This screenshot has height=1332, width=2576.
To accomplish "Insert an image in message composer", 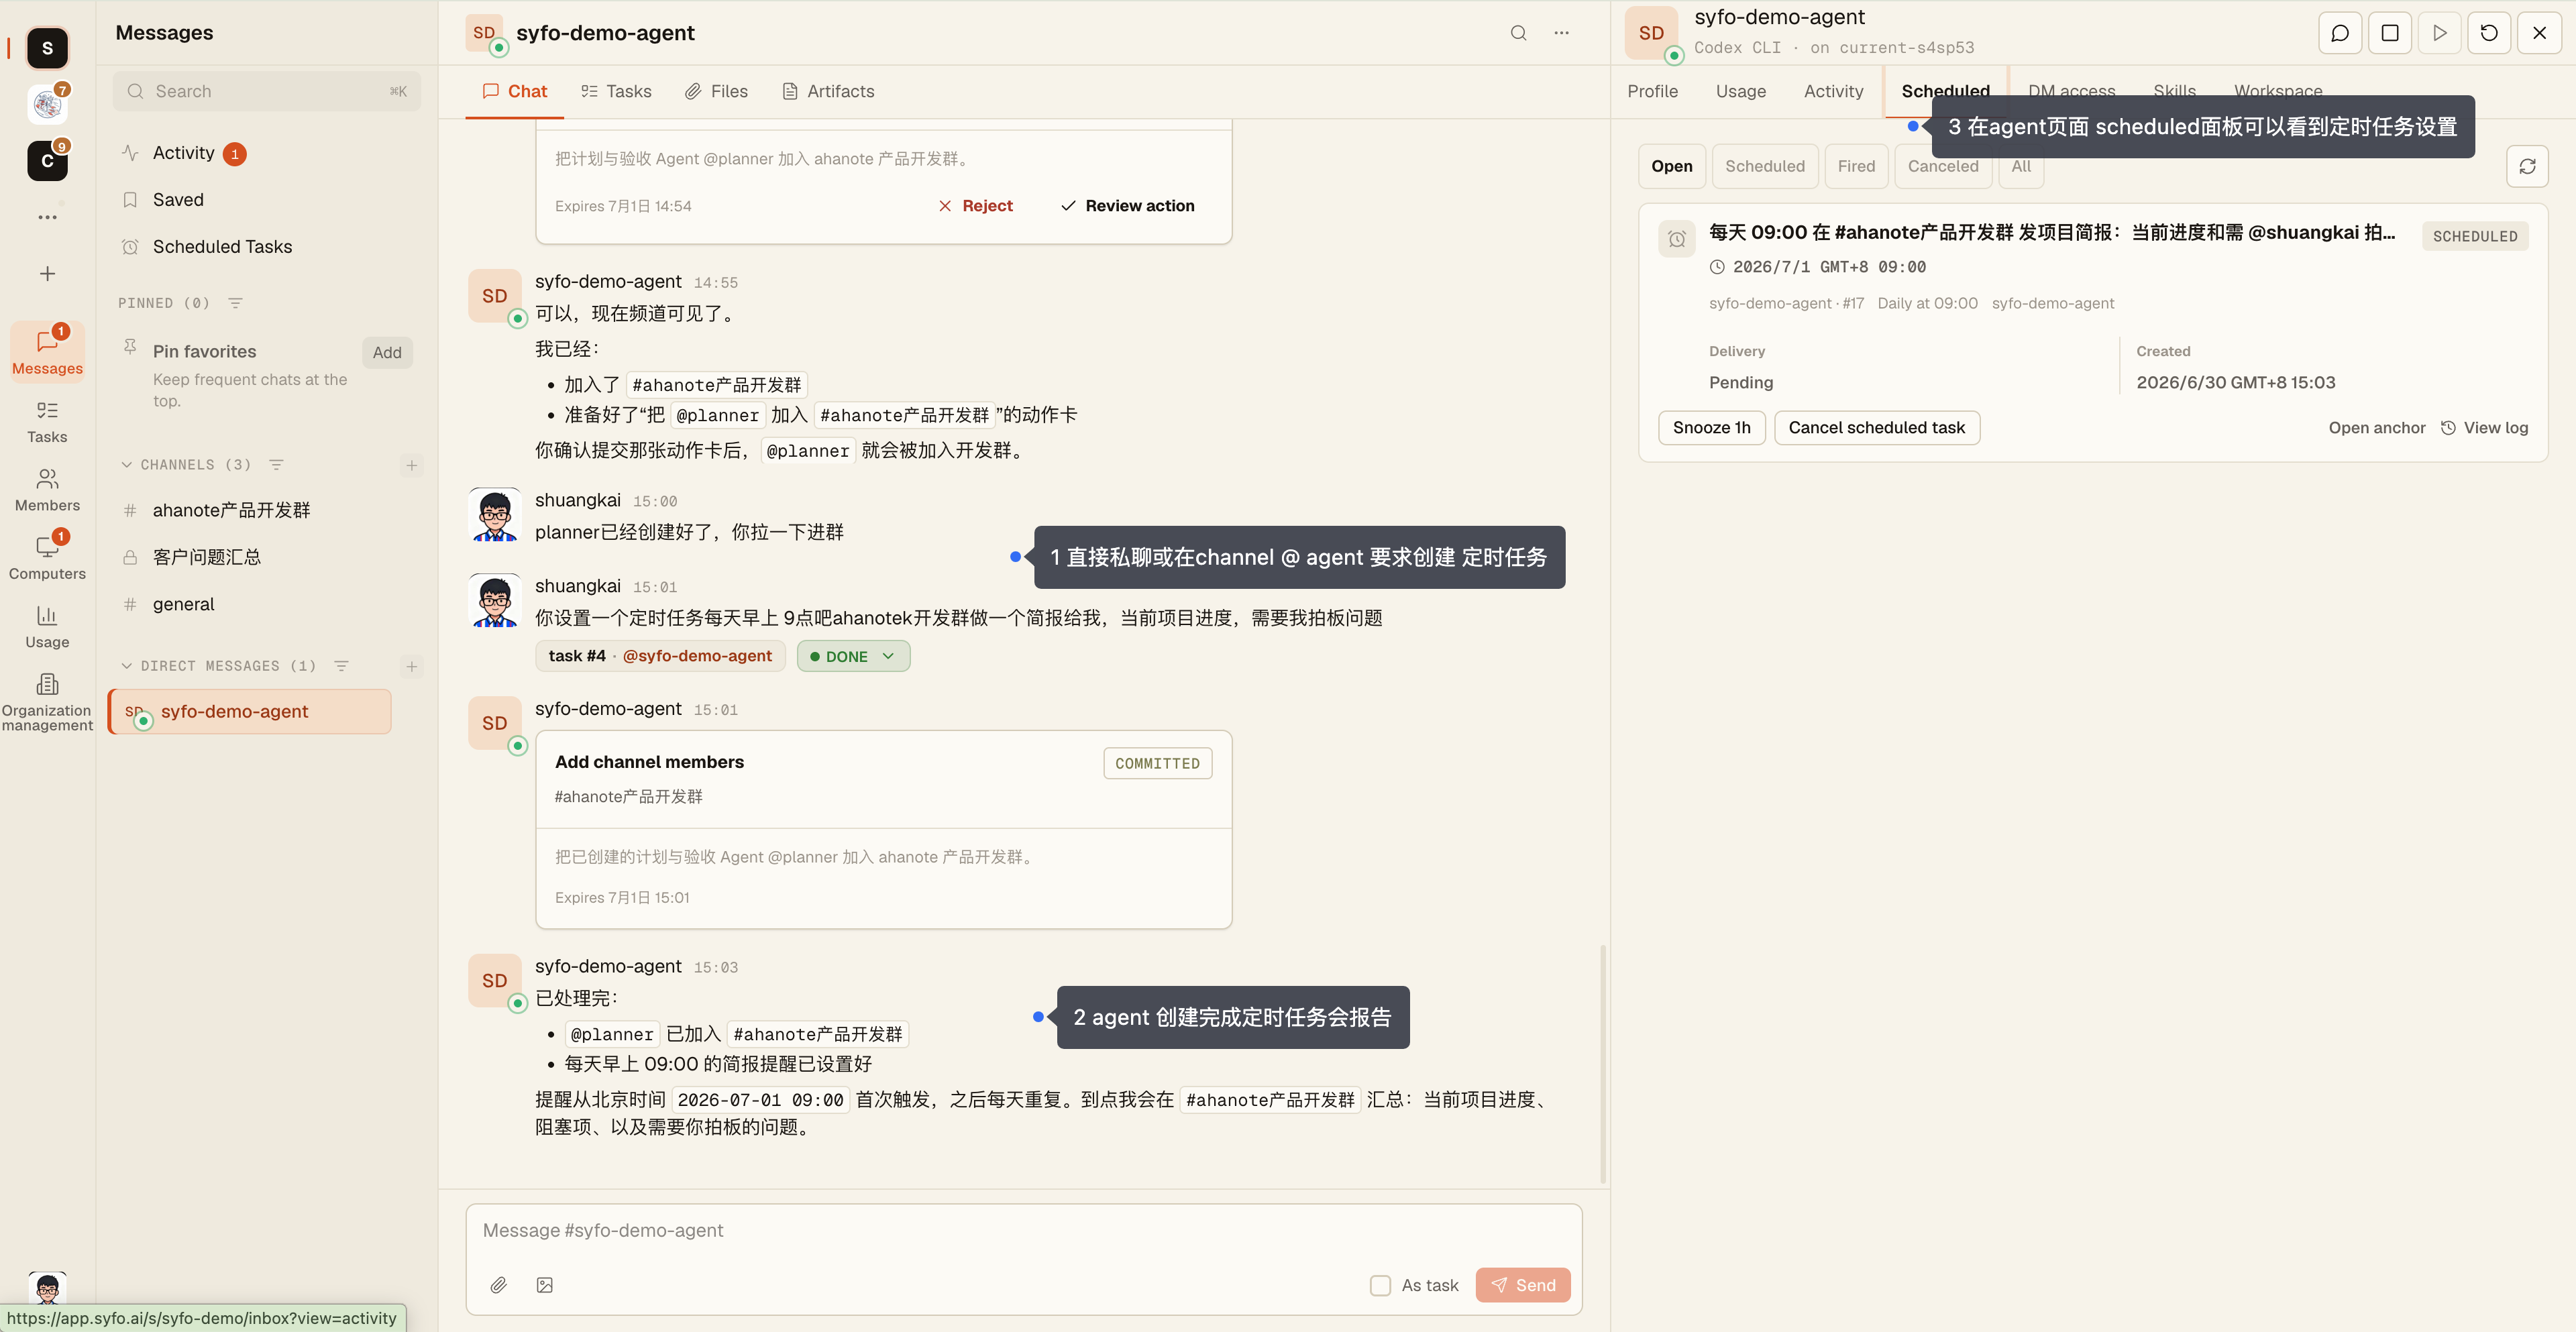I will tap(545, 1285).
